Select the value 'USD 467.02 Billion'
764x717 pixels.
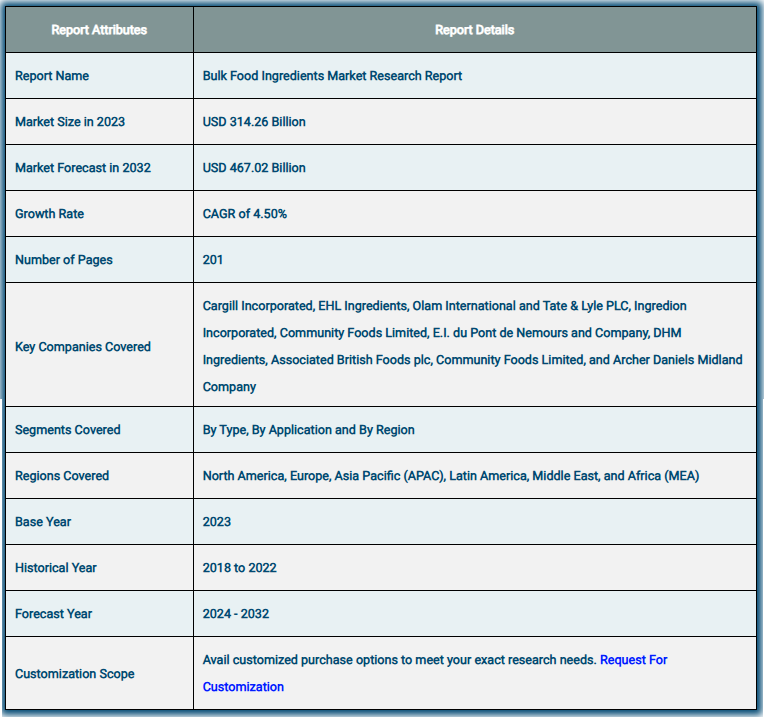pos(254,168)
